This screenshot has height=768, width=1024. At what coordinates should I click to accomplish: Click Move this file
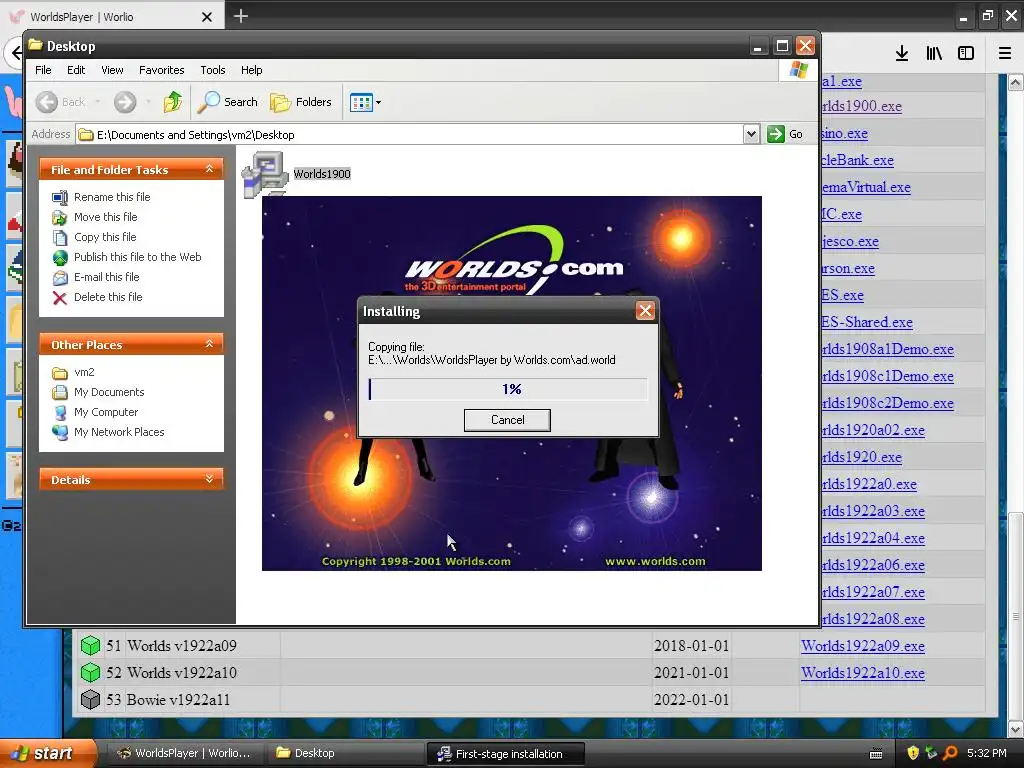(105, 217)
